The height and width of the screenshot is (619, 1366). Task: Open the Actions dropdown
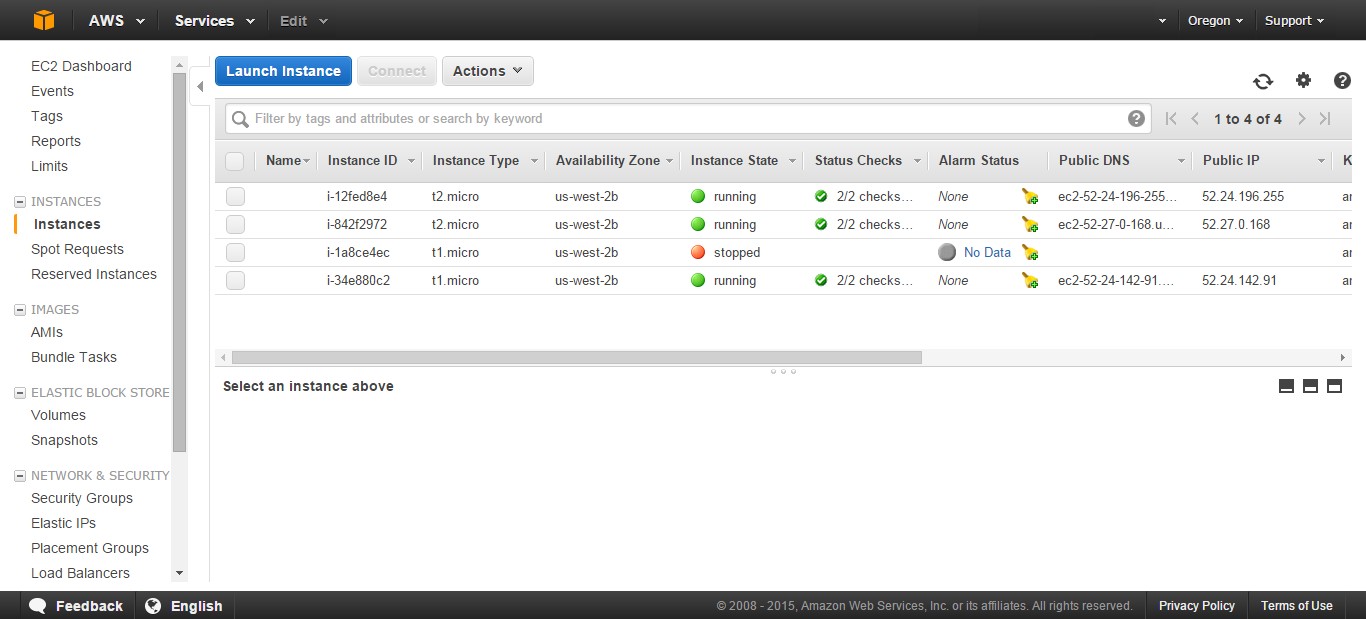[488, 71]
